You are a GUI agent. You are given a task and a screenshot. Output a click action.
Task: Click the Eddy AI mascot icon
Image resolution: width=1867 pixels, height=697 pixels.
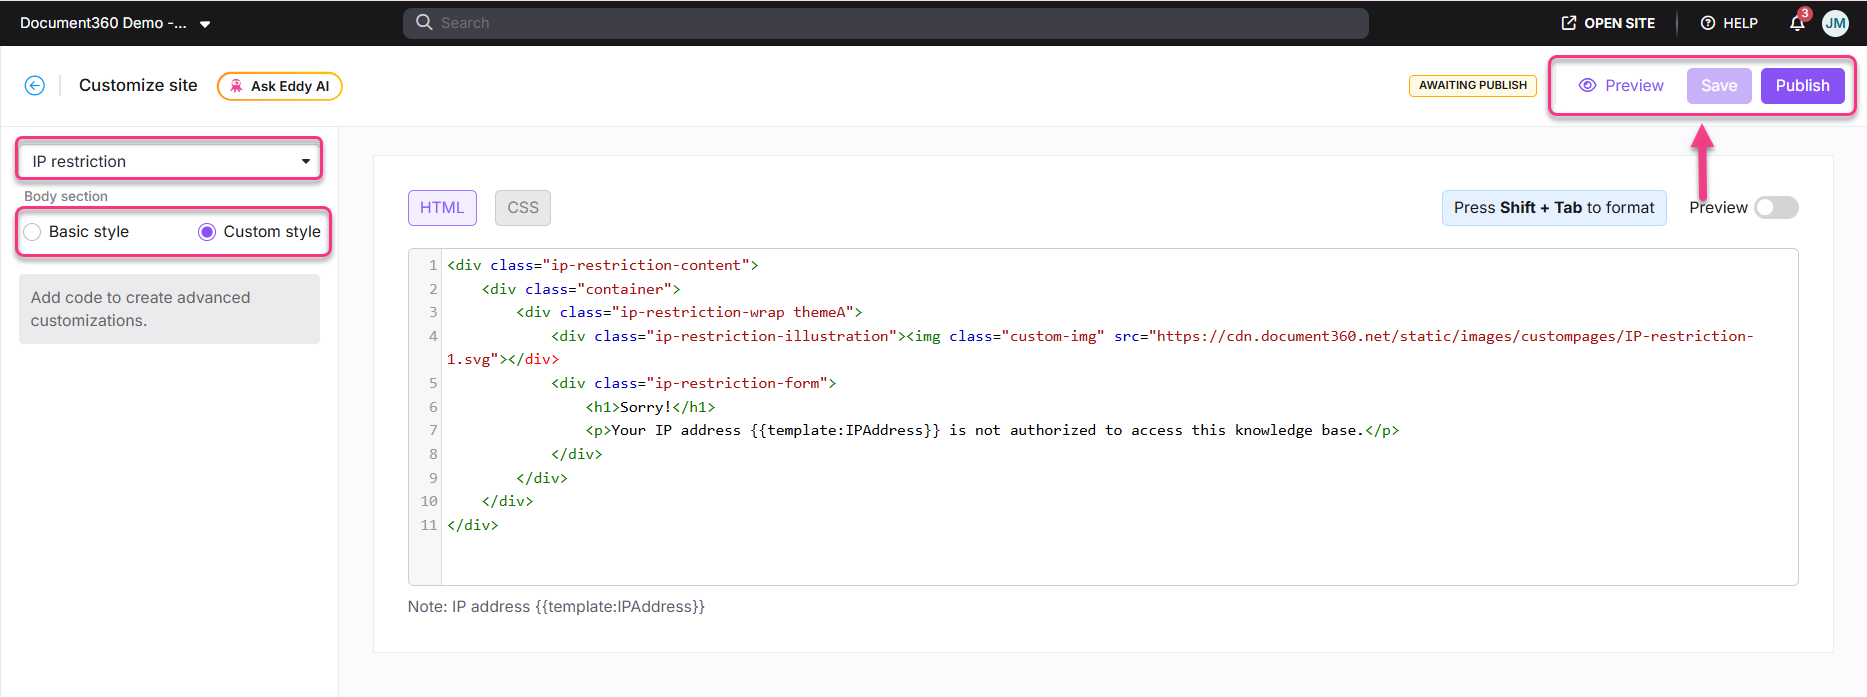[236, 86]
